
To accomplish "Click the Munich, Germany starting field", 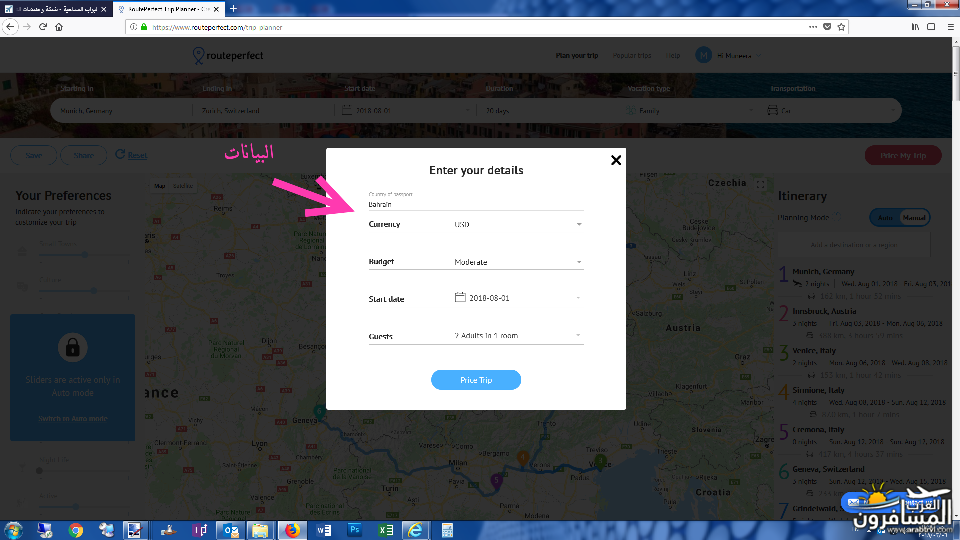I will tap(122, 111).
